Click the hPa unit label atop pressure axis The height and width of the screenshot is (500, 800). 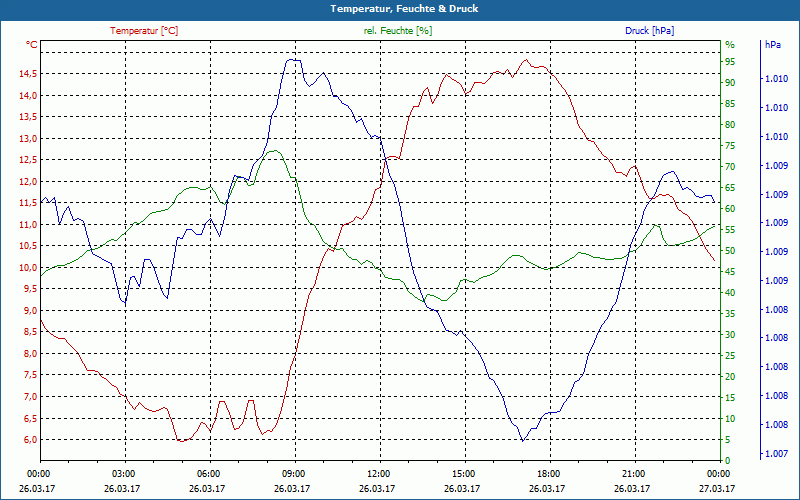772,45
